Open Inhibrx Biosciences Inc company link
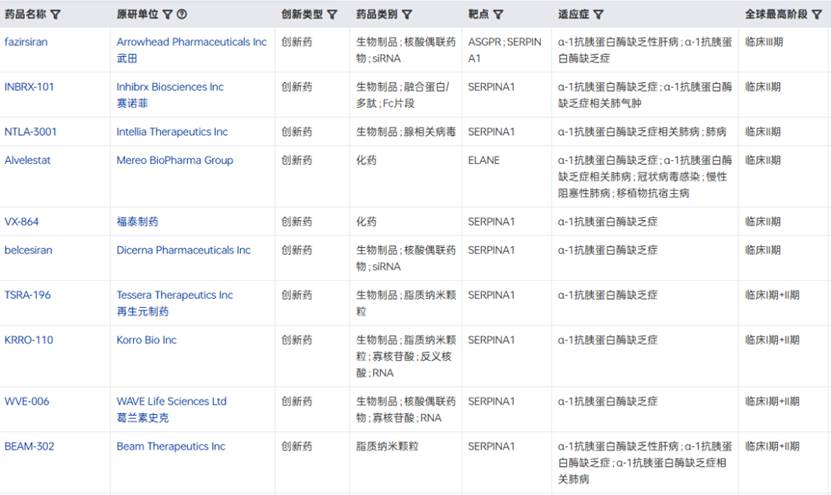Image resolution: width=831 pixels, height=495 pixels. [x=170, y=87]
